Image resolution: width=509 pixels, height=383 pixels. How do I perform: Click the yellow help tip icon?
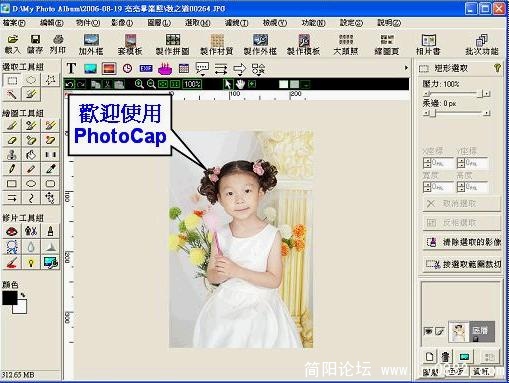pyautogui.click(x=497, y=68)
